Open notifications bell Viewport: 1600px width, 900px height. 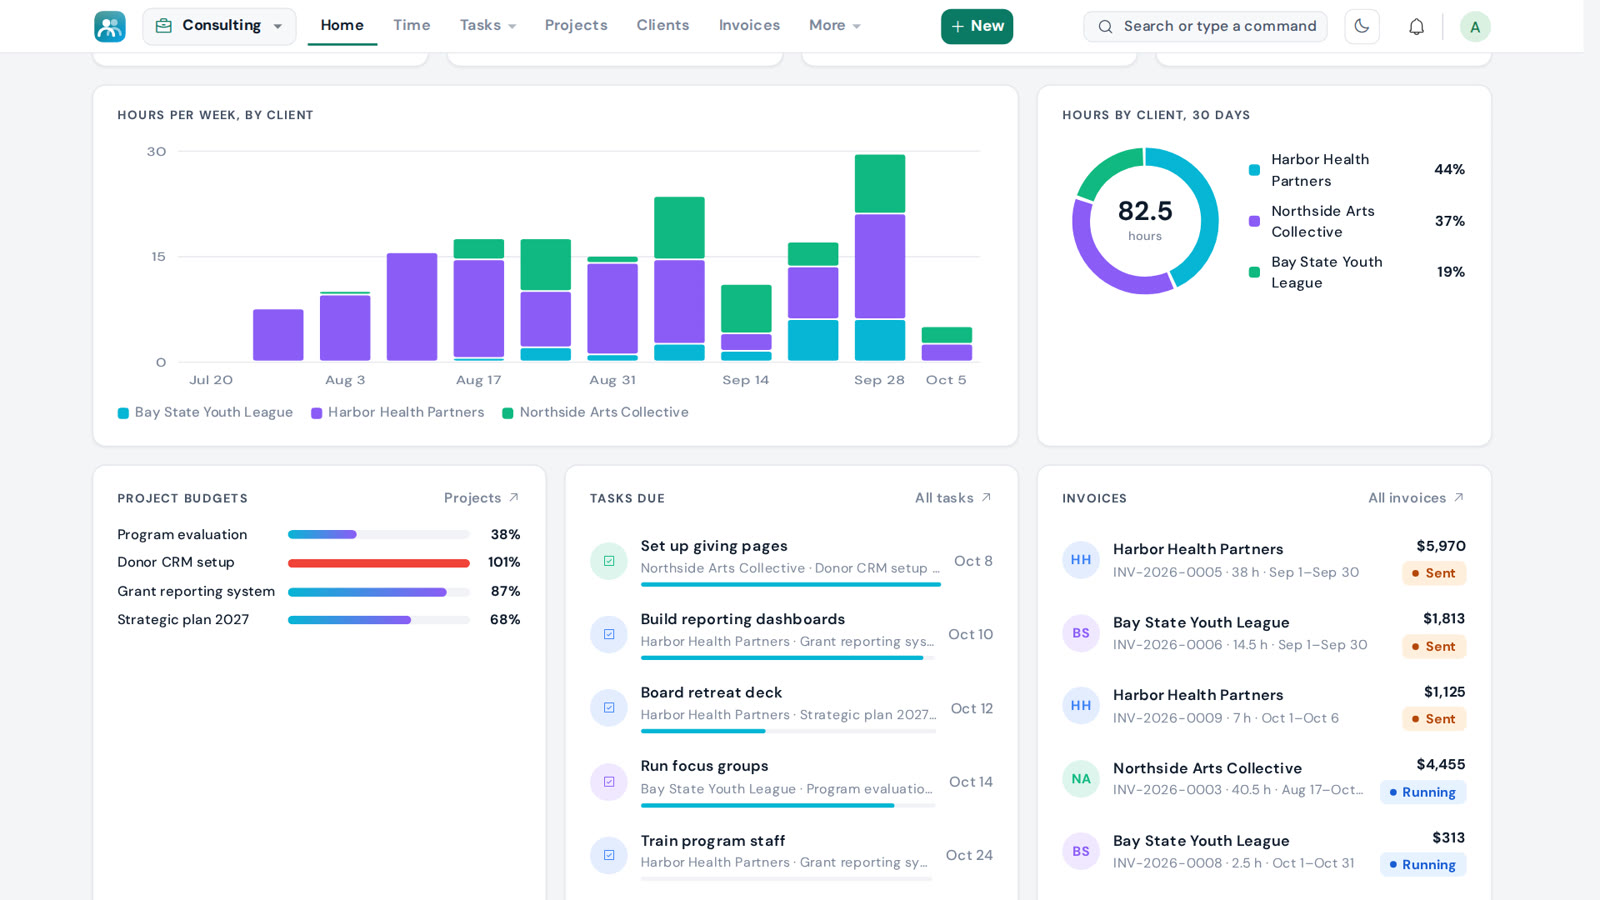1416,26
